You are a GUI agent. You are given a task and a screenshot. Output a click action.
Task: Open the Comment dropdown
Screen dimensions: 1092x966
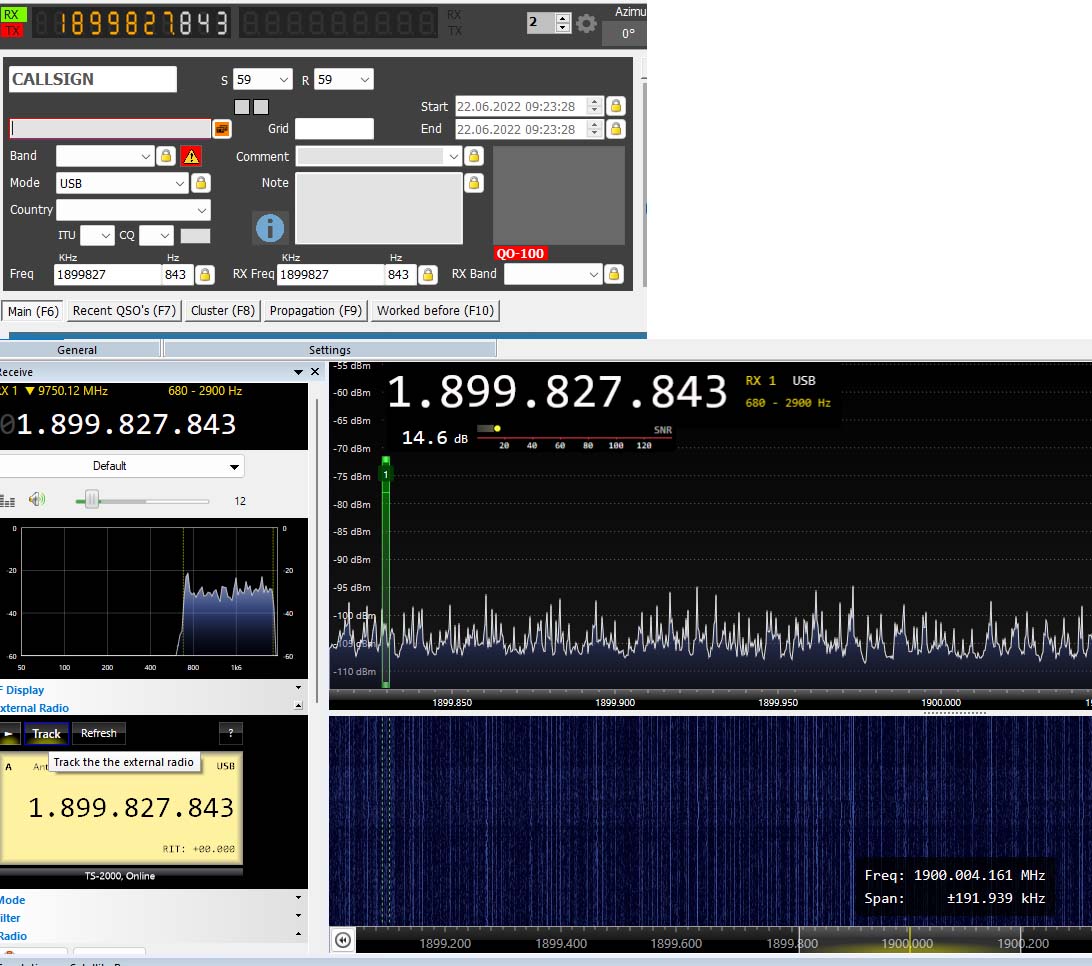(x=453, y=156)
